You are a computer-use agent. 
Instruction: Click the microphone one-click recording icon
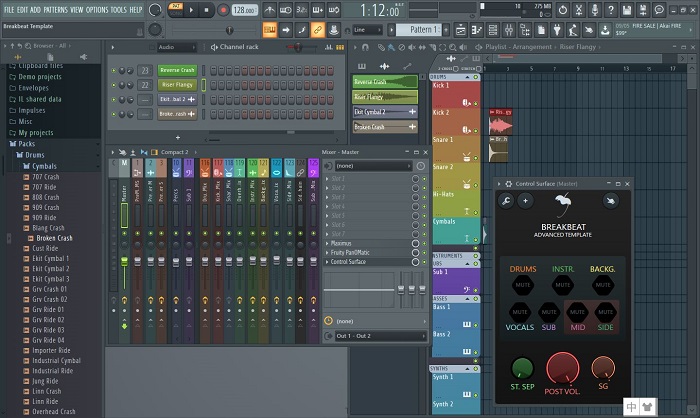595,9
